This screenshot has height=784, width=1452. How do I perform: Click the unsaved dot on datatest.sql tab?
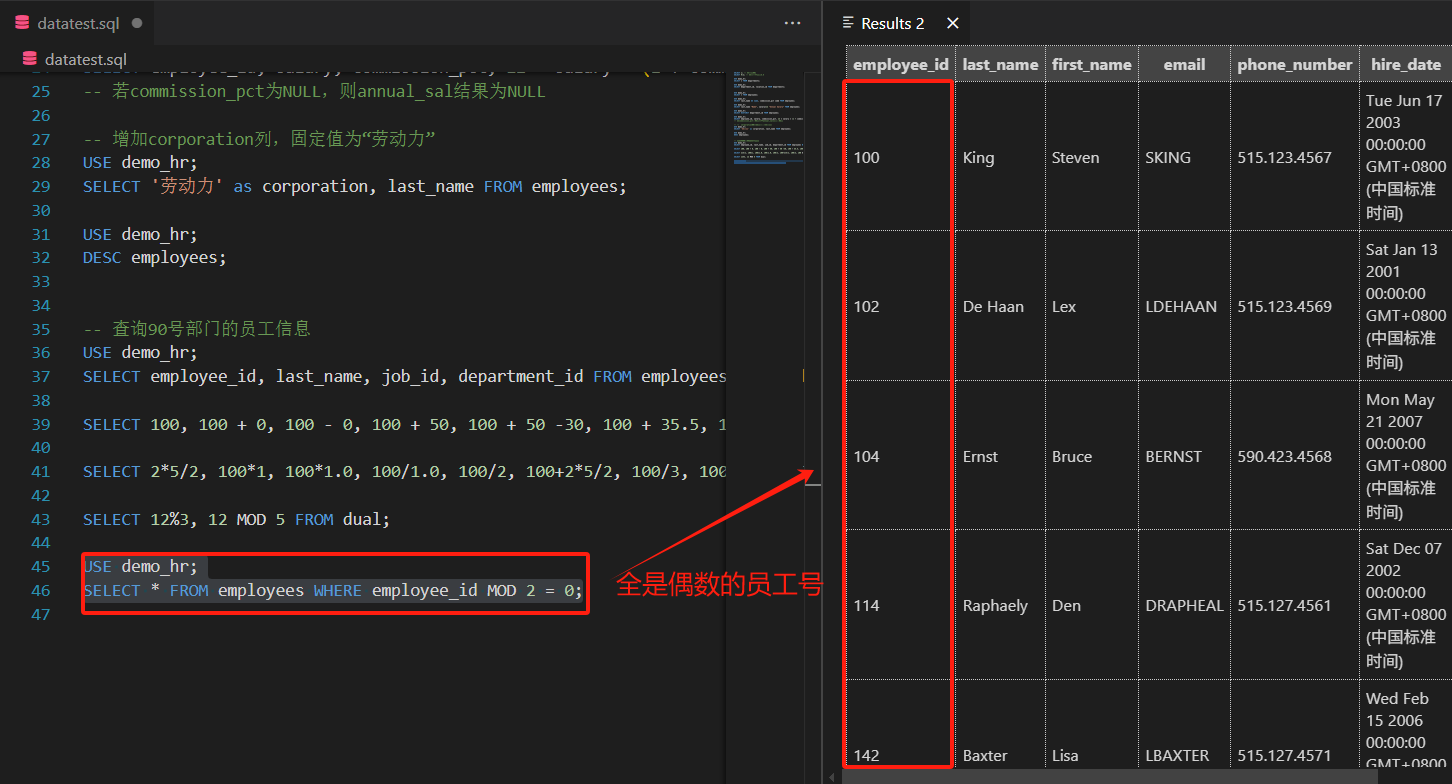pos(136,23)
